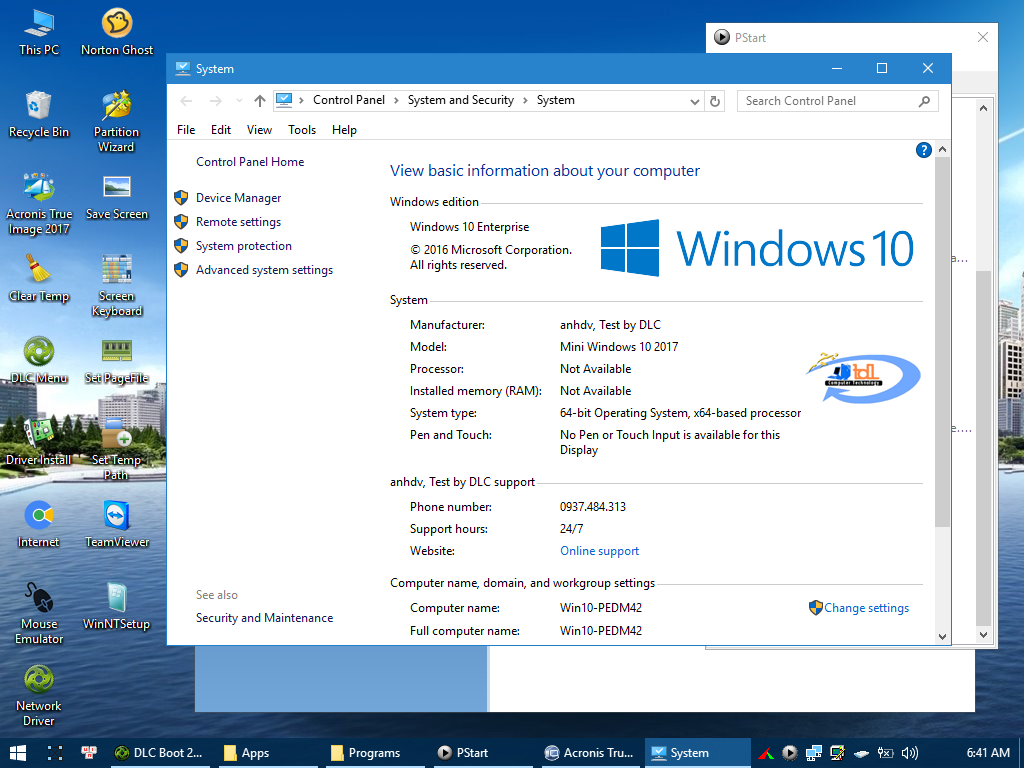Refresh the System control panel page
The image size is (1024, 768).
point(715,101)
